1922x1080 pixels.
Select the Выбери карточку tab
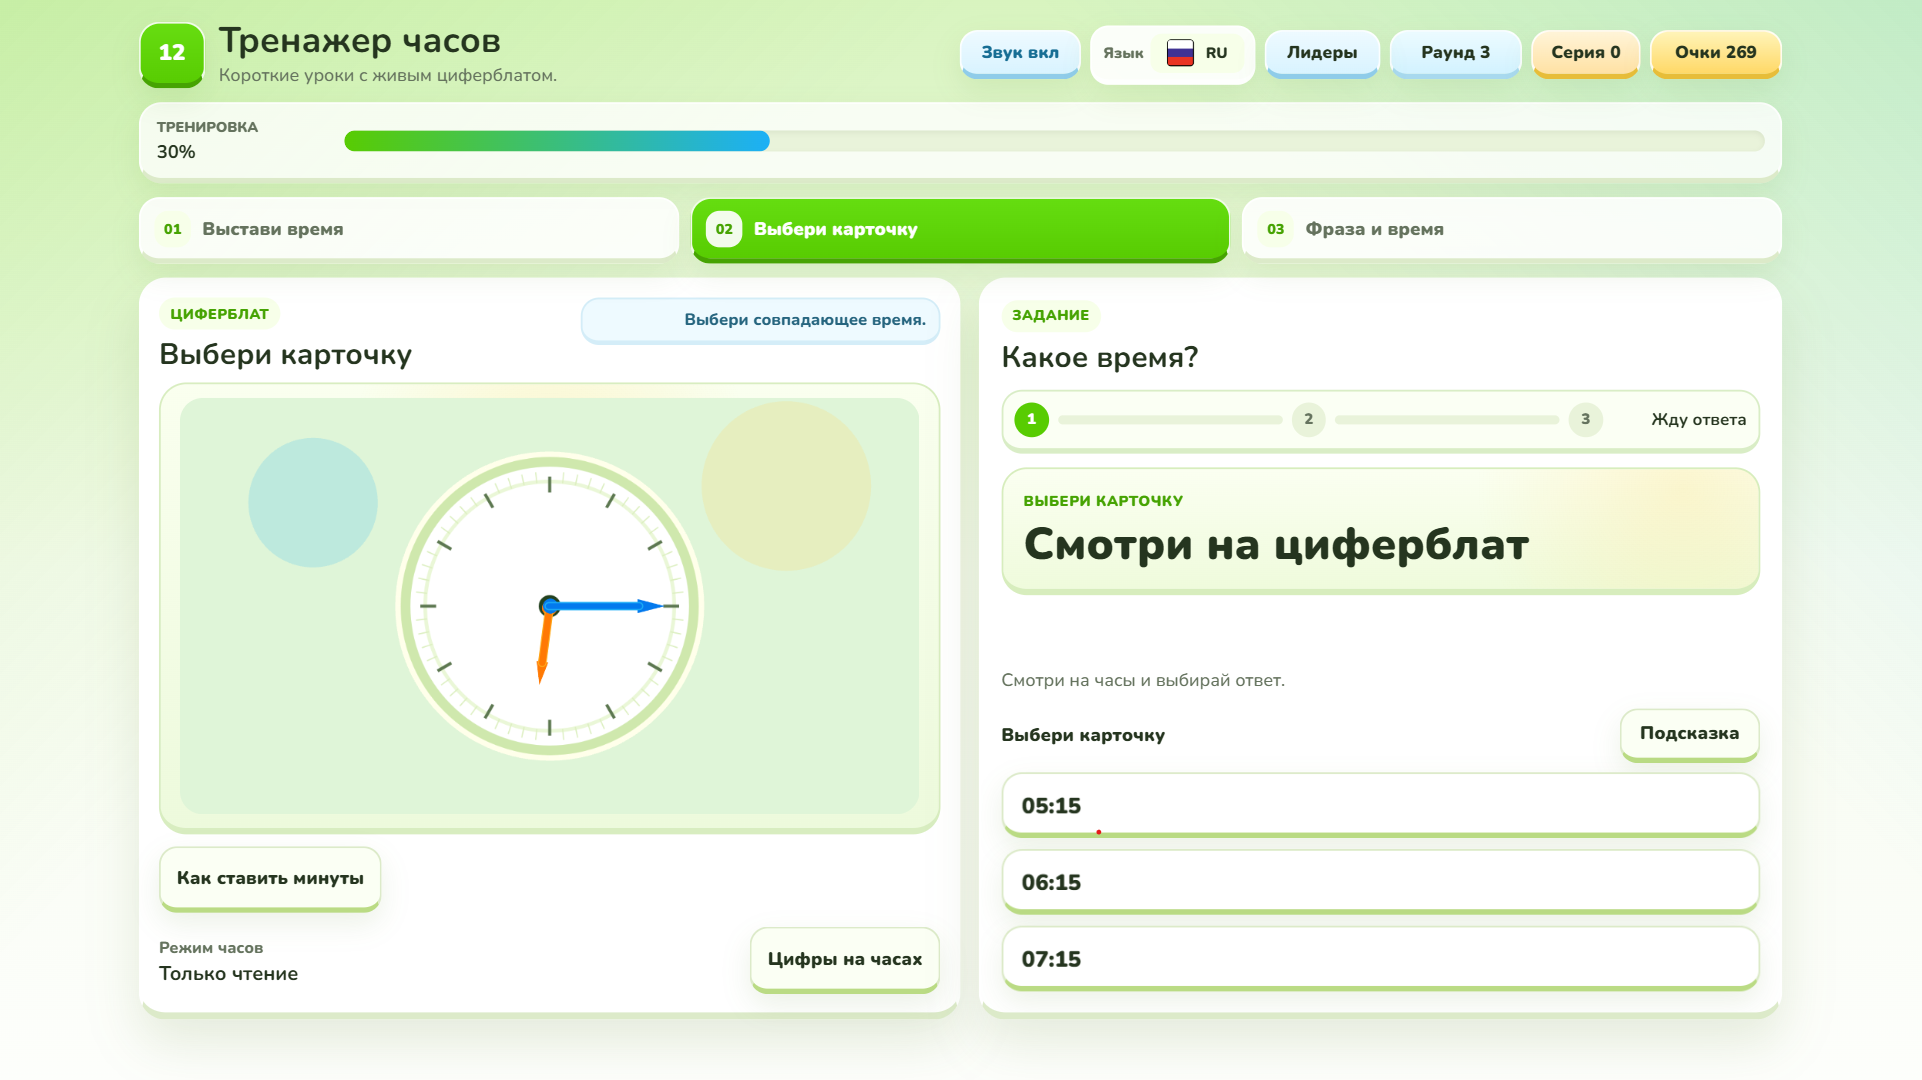click(960, 229)
